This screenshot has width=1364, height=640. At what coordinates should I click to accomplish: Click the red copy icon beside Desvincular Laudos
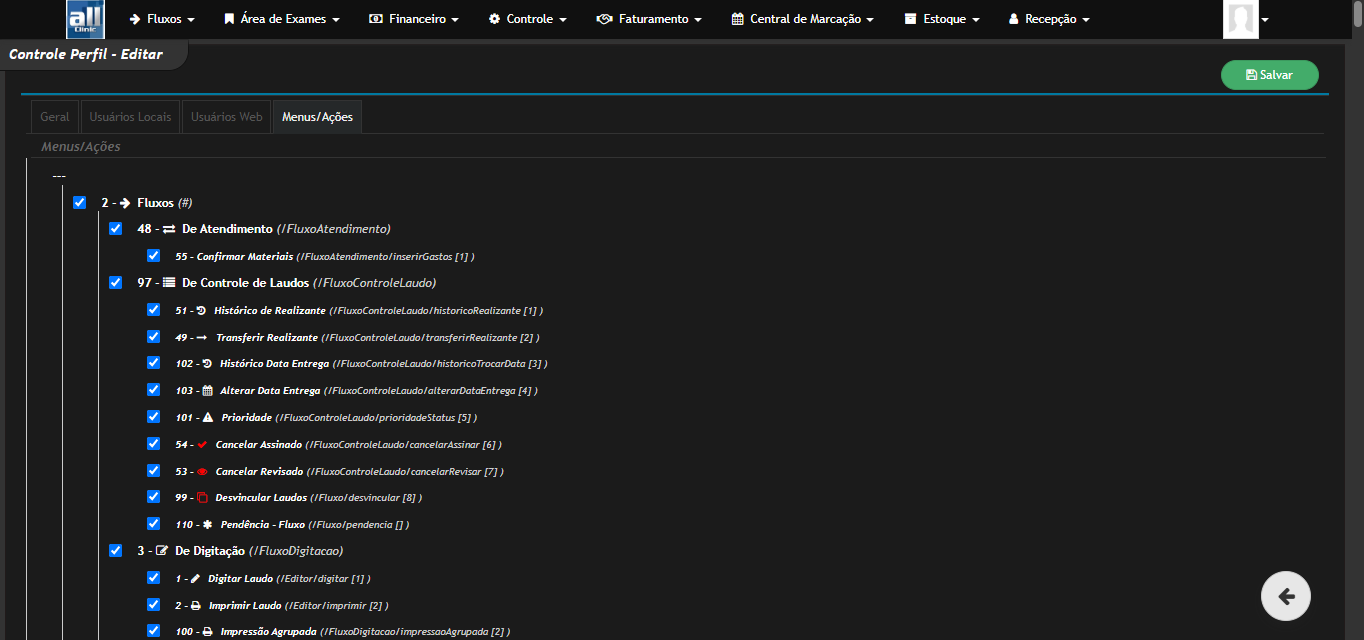click(202, 498)
